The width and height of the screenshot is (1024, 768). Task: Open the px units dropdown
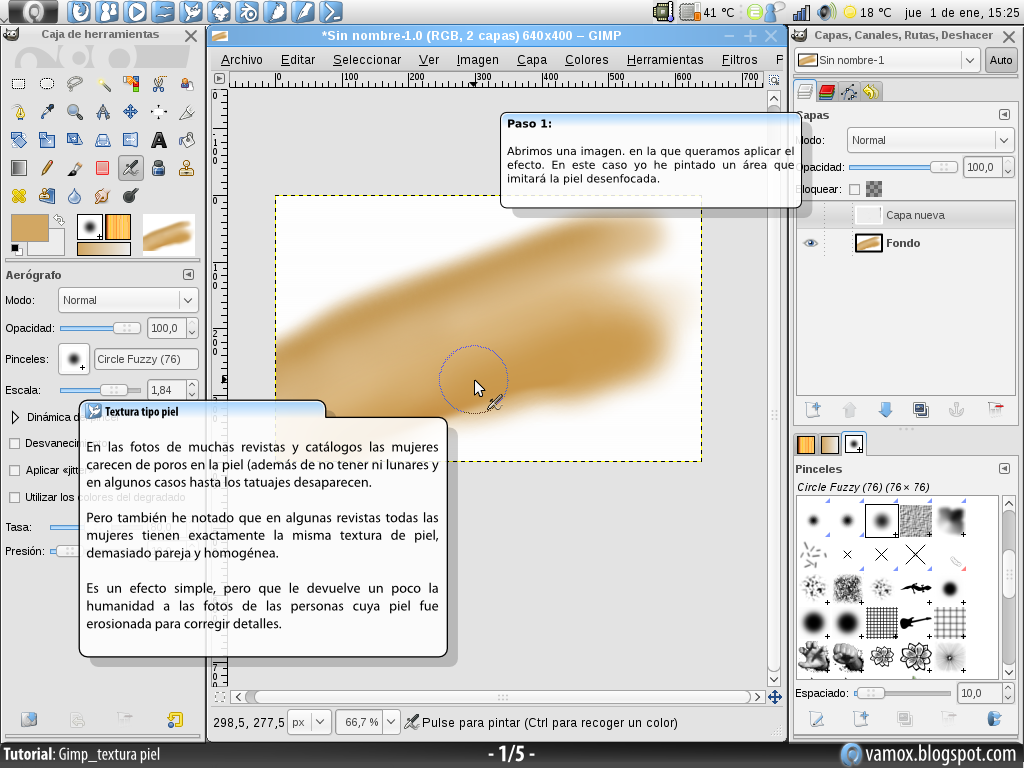[308, 722]
